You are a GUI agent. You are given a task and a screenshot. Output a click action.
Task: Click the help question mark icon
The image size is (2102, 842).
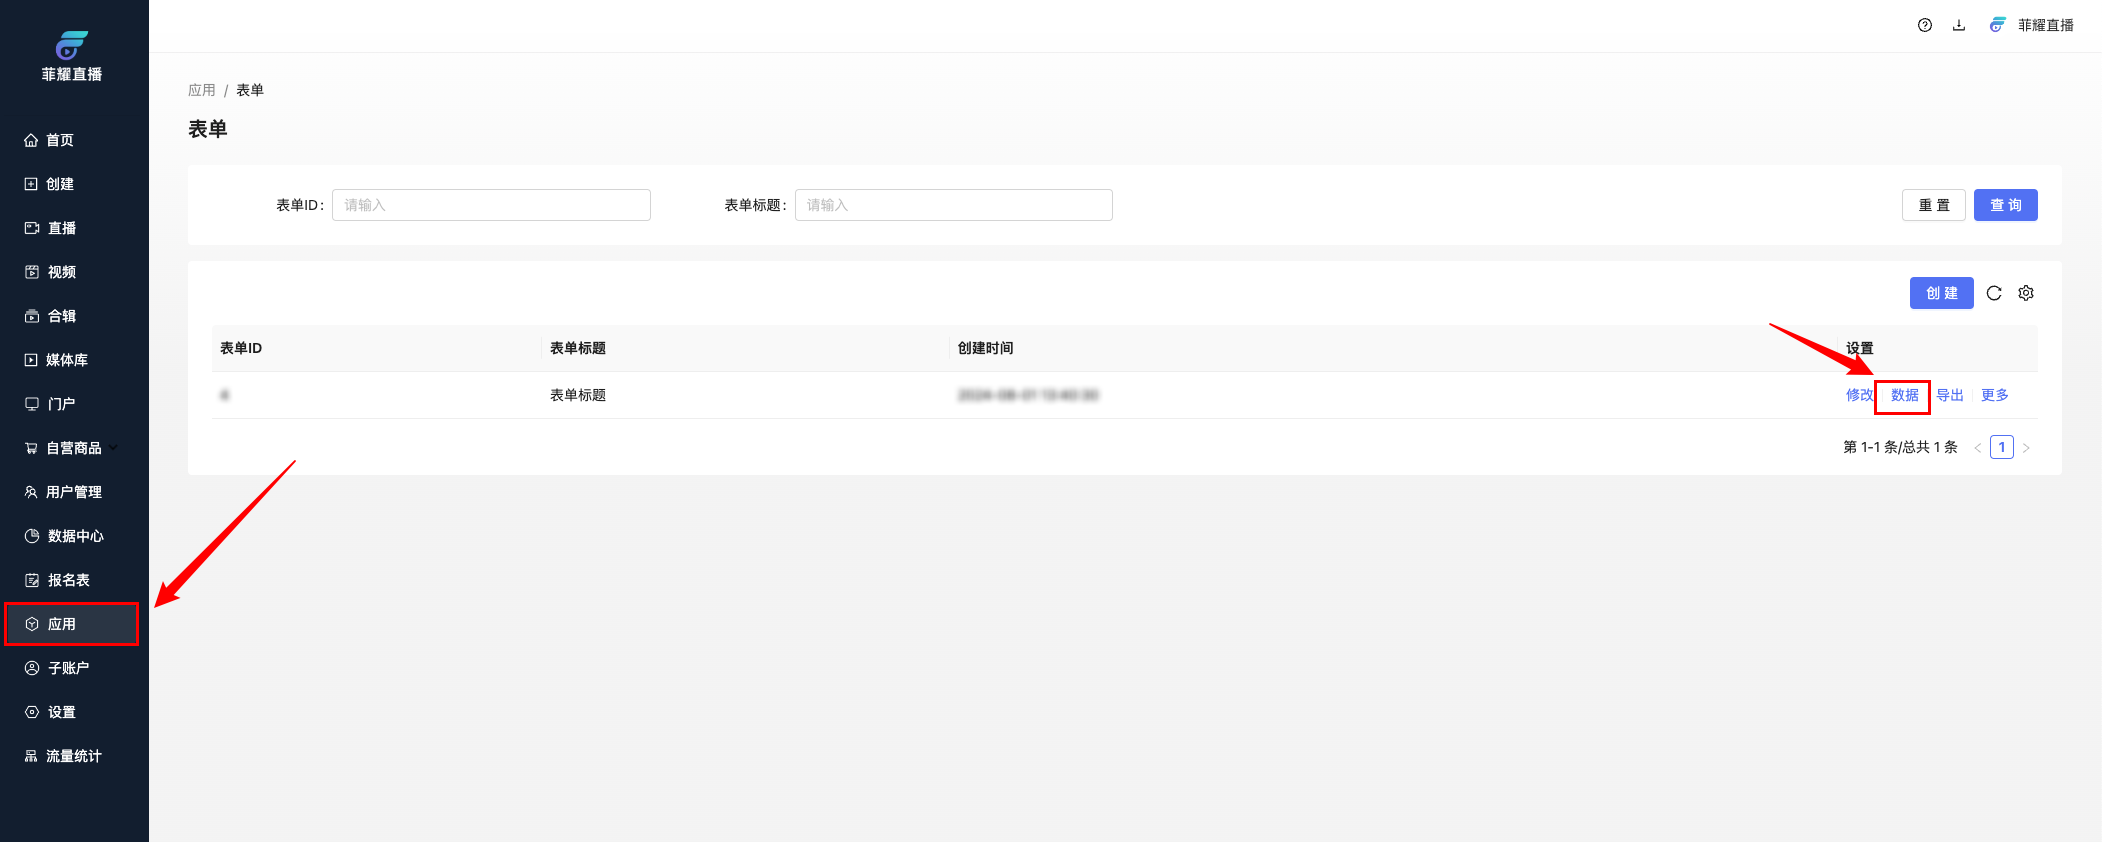(x=1924, y=25)
